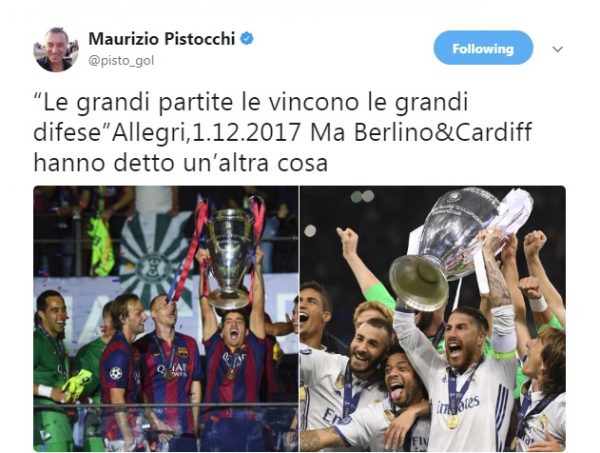
Task: Open the @pisto_gol handle link
Action: click(121, 60)
